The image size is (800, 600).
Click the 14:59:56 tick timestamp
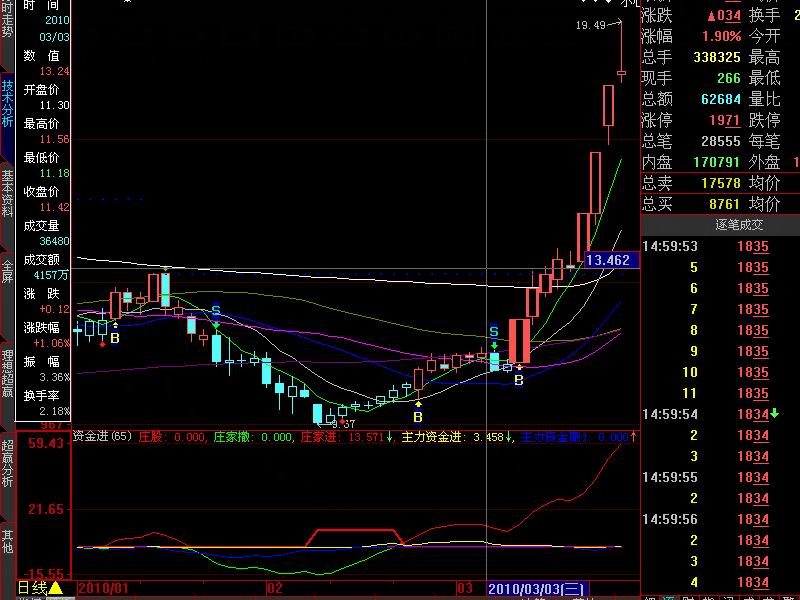click(670, 519)
